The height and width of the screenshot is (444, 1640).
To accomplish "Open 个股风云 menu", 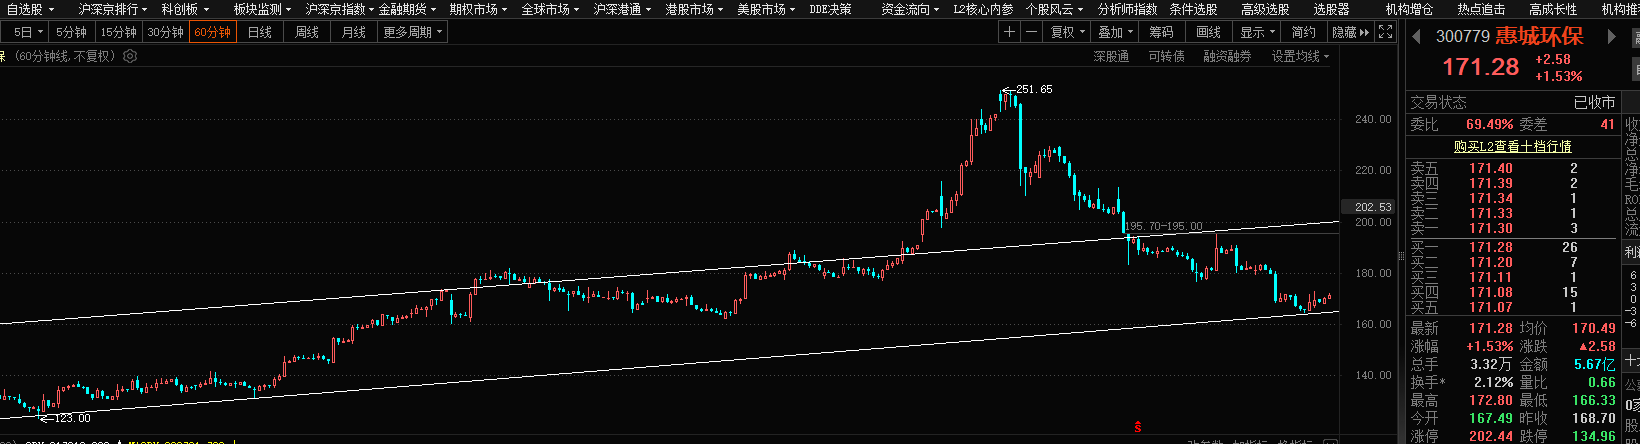I will pyautogui.click(x=1054, y=9).
